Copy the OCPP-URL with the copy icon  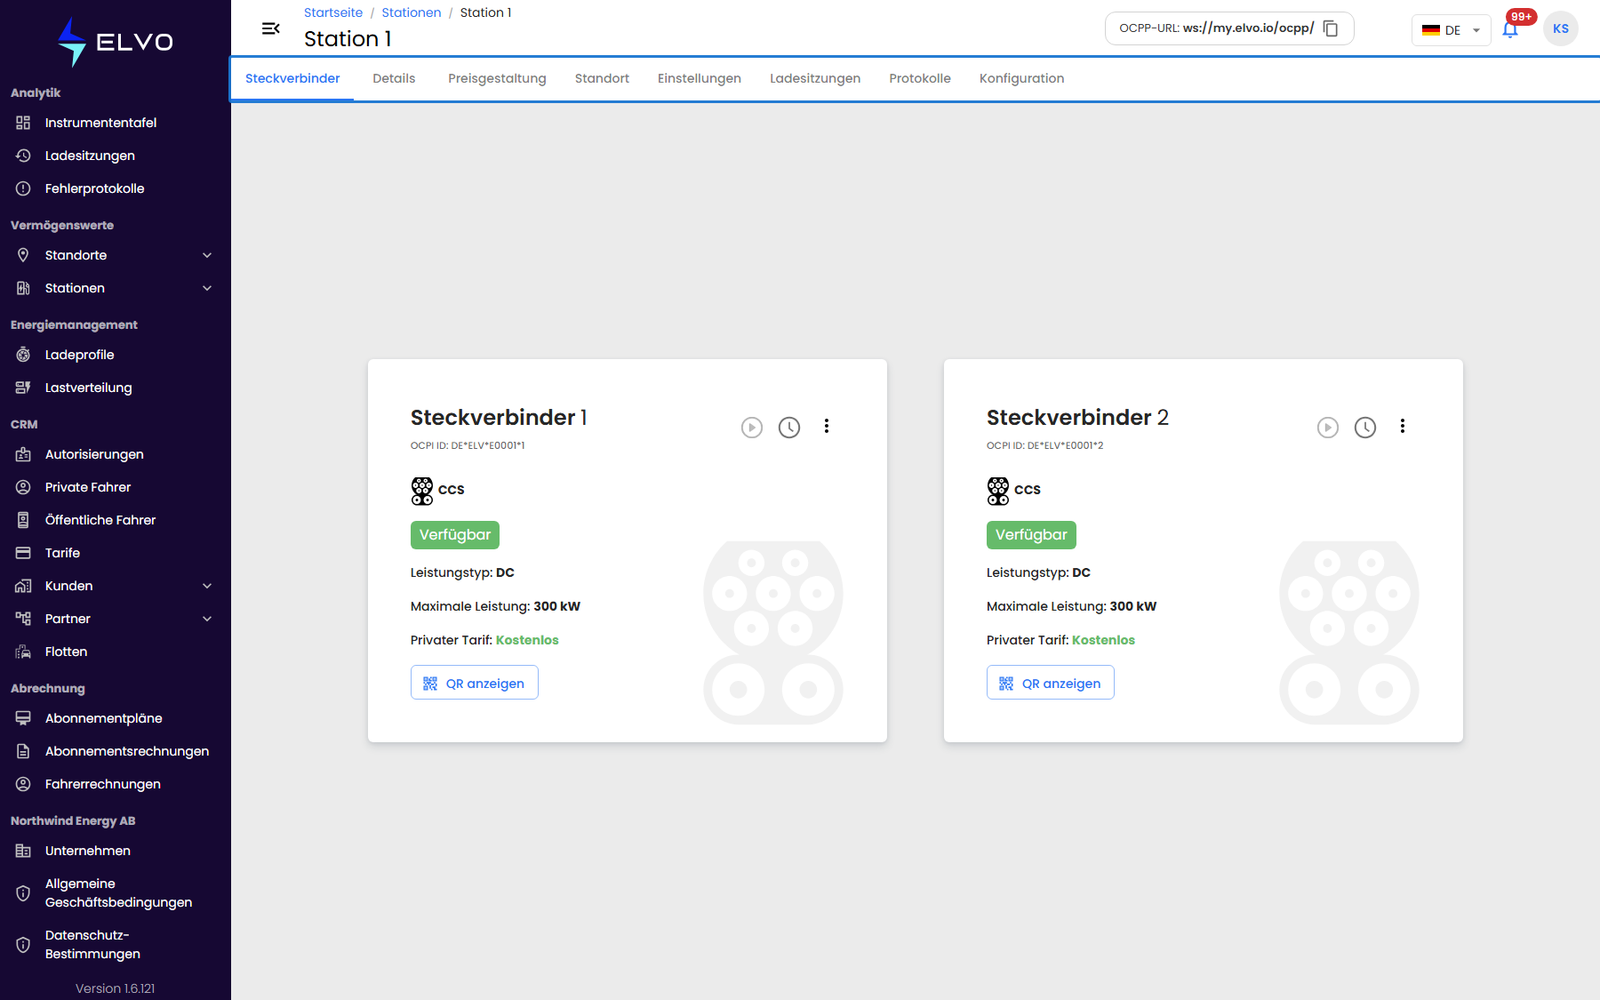click(1330, 29)
